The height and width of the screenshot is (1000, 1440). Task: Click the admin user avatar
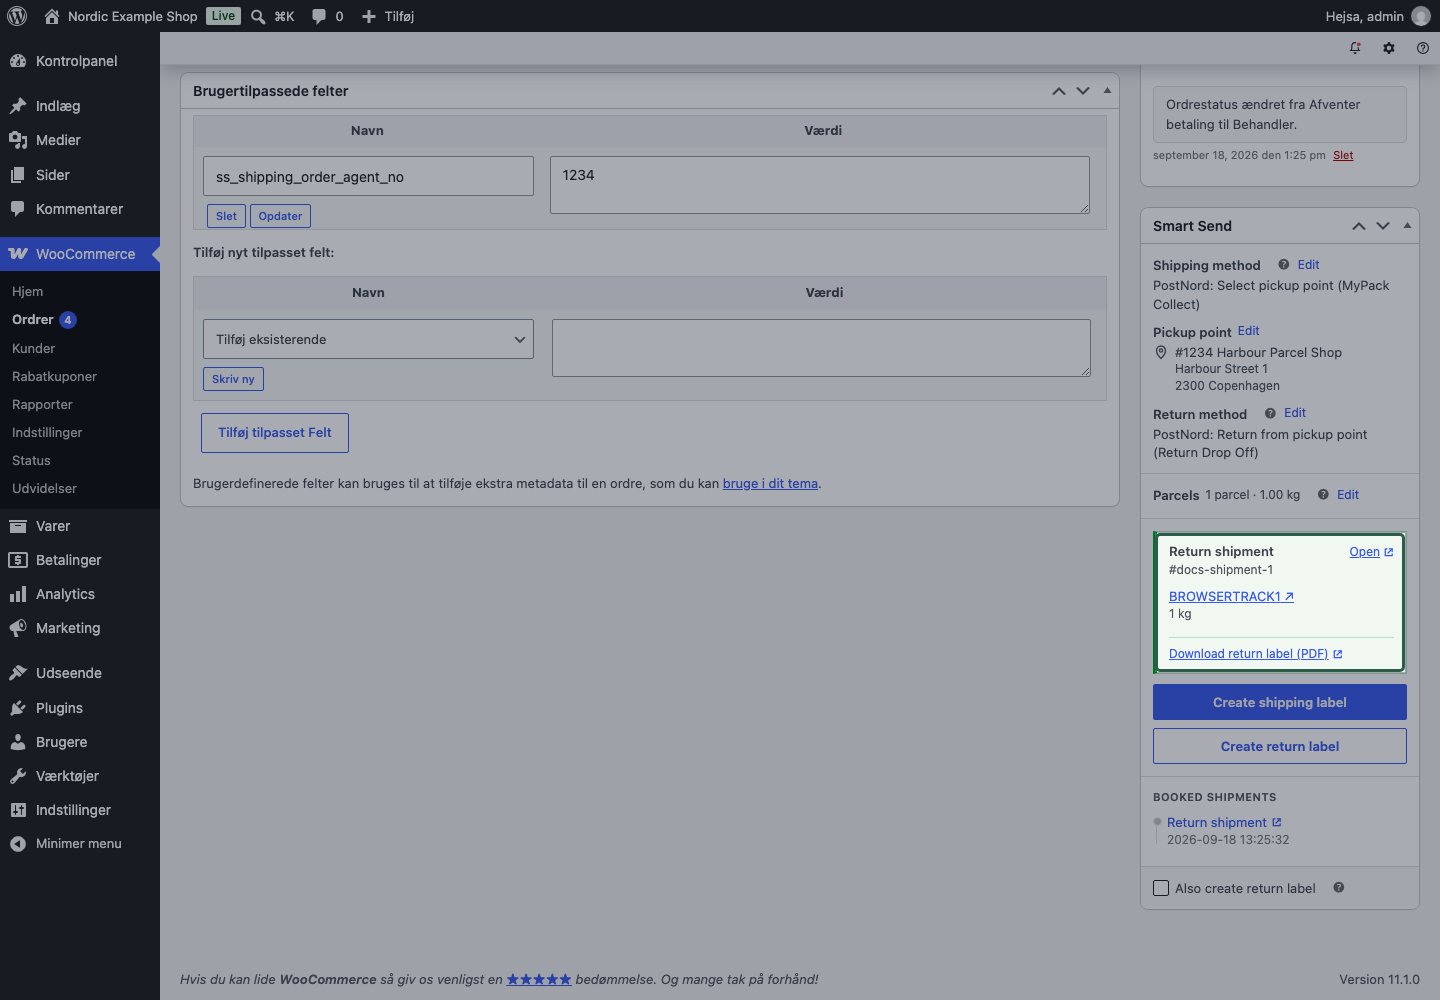tap(1420, 16)
